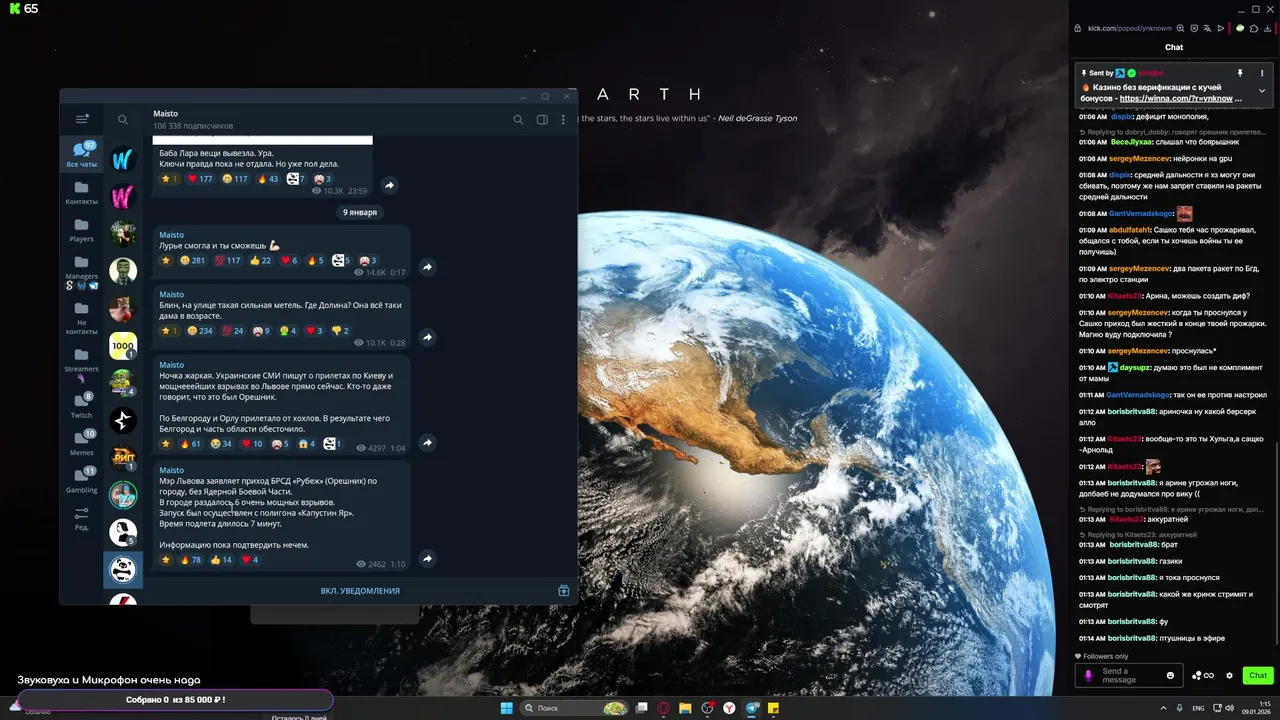Viewport: 1280px width, 720px height.
Task: Click the green extension icon in browser toolbar
Action: coord(1240,28)
